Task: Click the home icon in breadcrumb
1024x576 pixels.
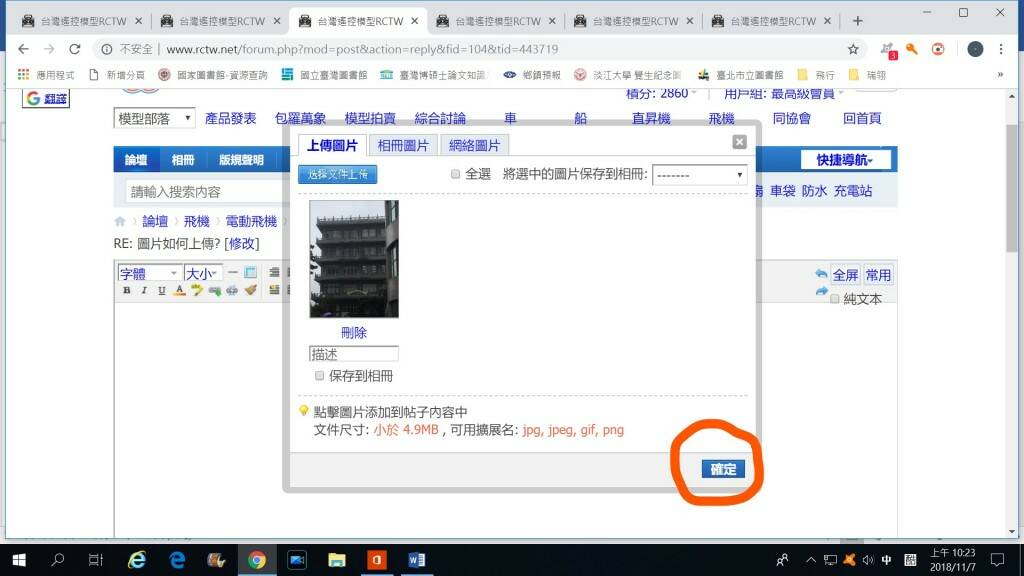Action: point(121,221)
